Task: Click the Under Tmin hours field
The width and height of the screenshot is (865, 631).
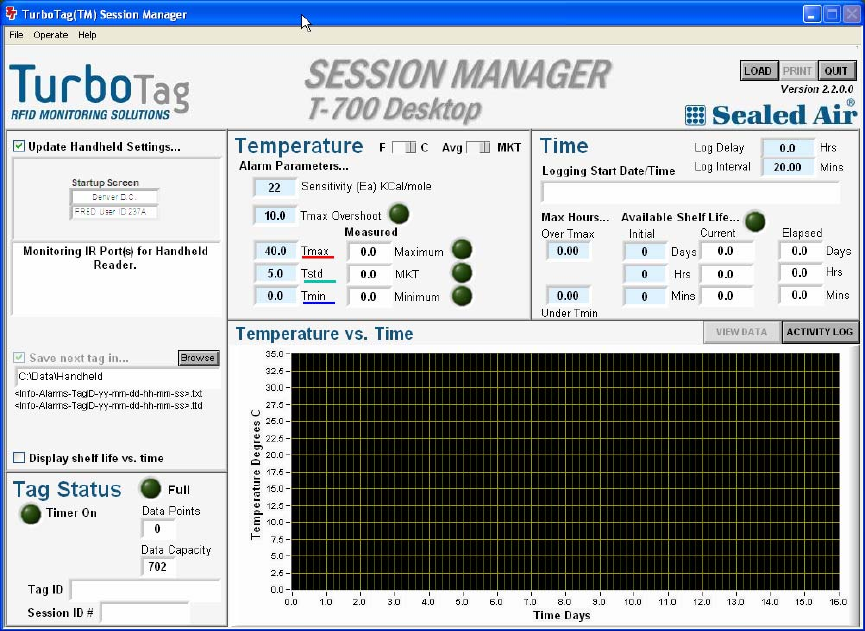Action: (x=568, y=296)
